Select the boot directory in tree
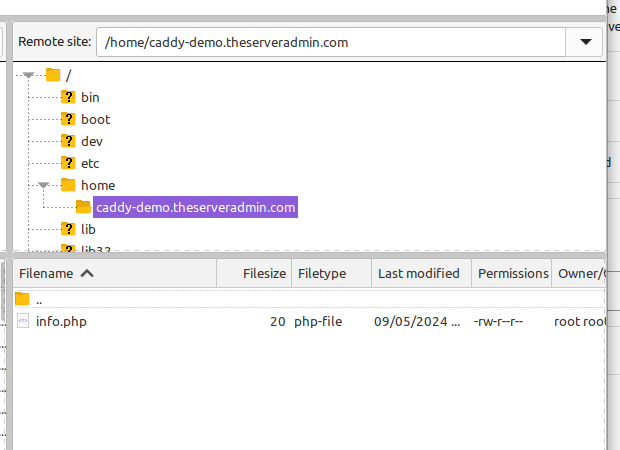This screenshot has height=450, width=620. tap(95, 119)
